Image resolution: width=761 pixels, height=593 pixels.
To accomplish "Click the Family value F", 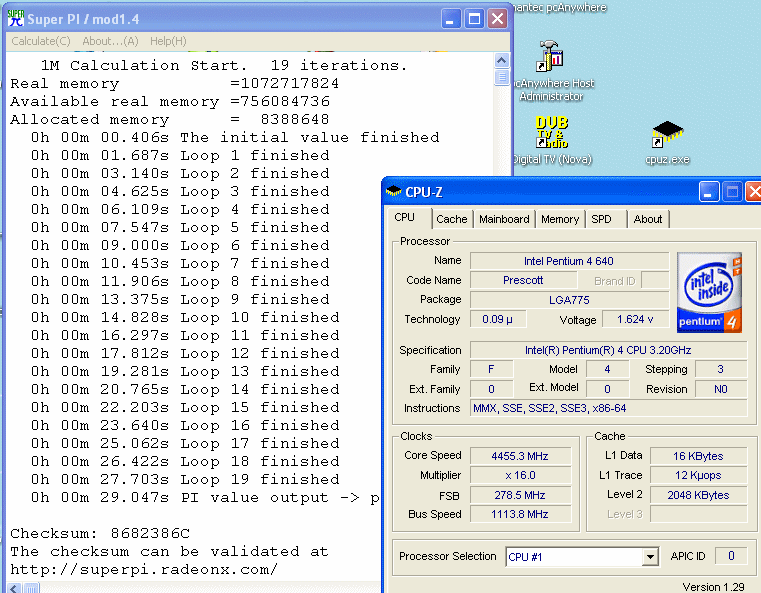I will point(491,370).
